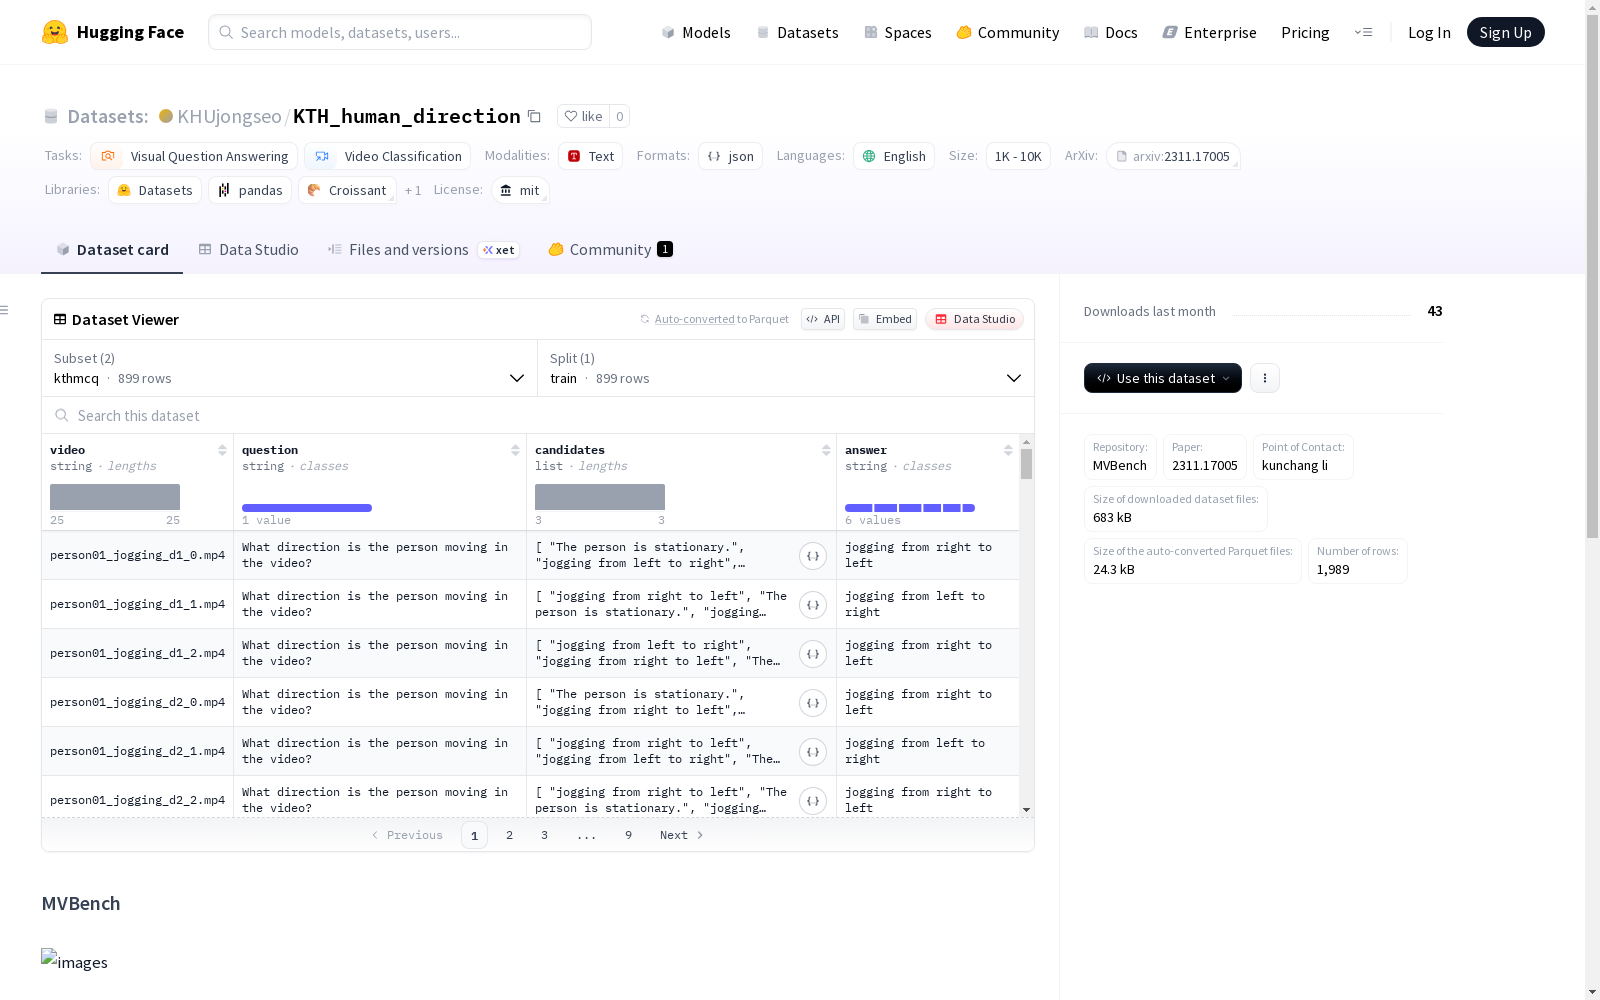Open the navigation overflow menu icon
Image resolution: width=1600 pixels, height=1000 pixels.
[1363, 32]
